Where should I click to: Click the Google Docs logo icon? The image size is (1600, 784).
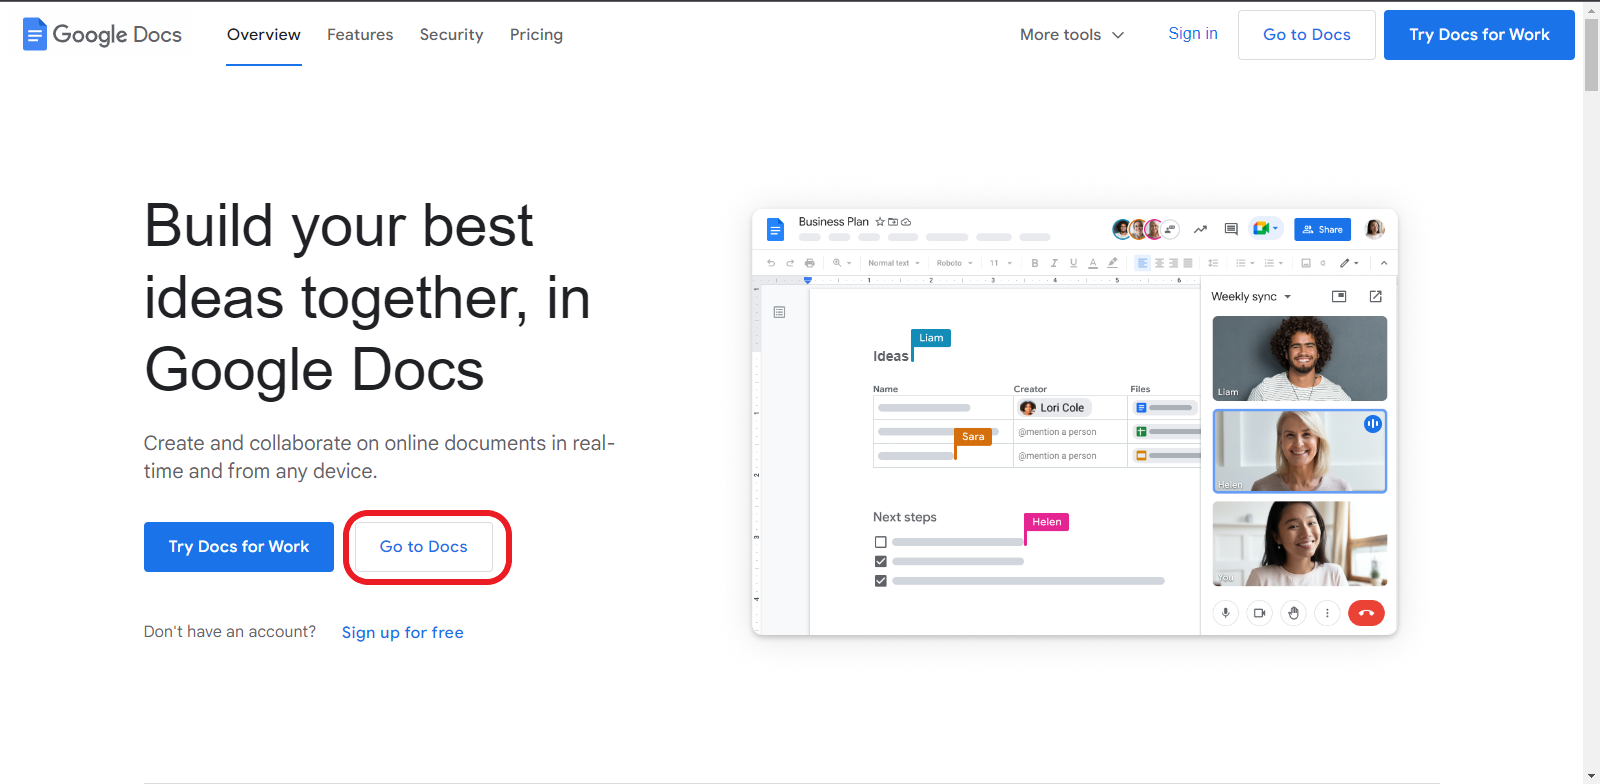point(35,34)
